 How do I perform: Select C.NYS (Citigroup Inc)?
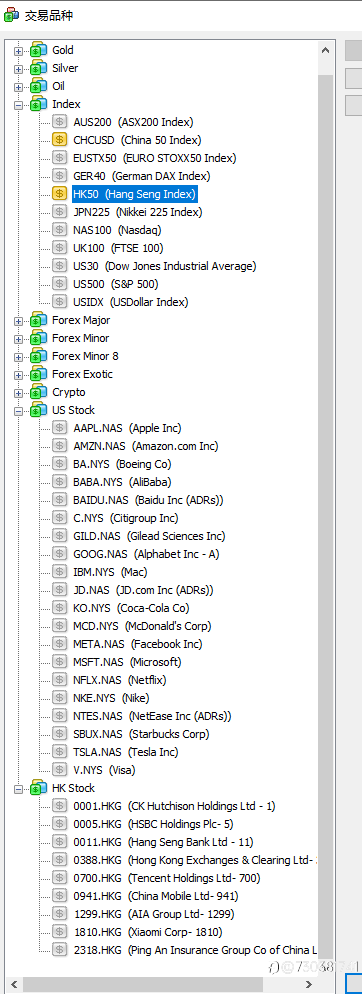pyautogui.click(x=126, y=518)
